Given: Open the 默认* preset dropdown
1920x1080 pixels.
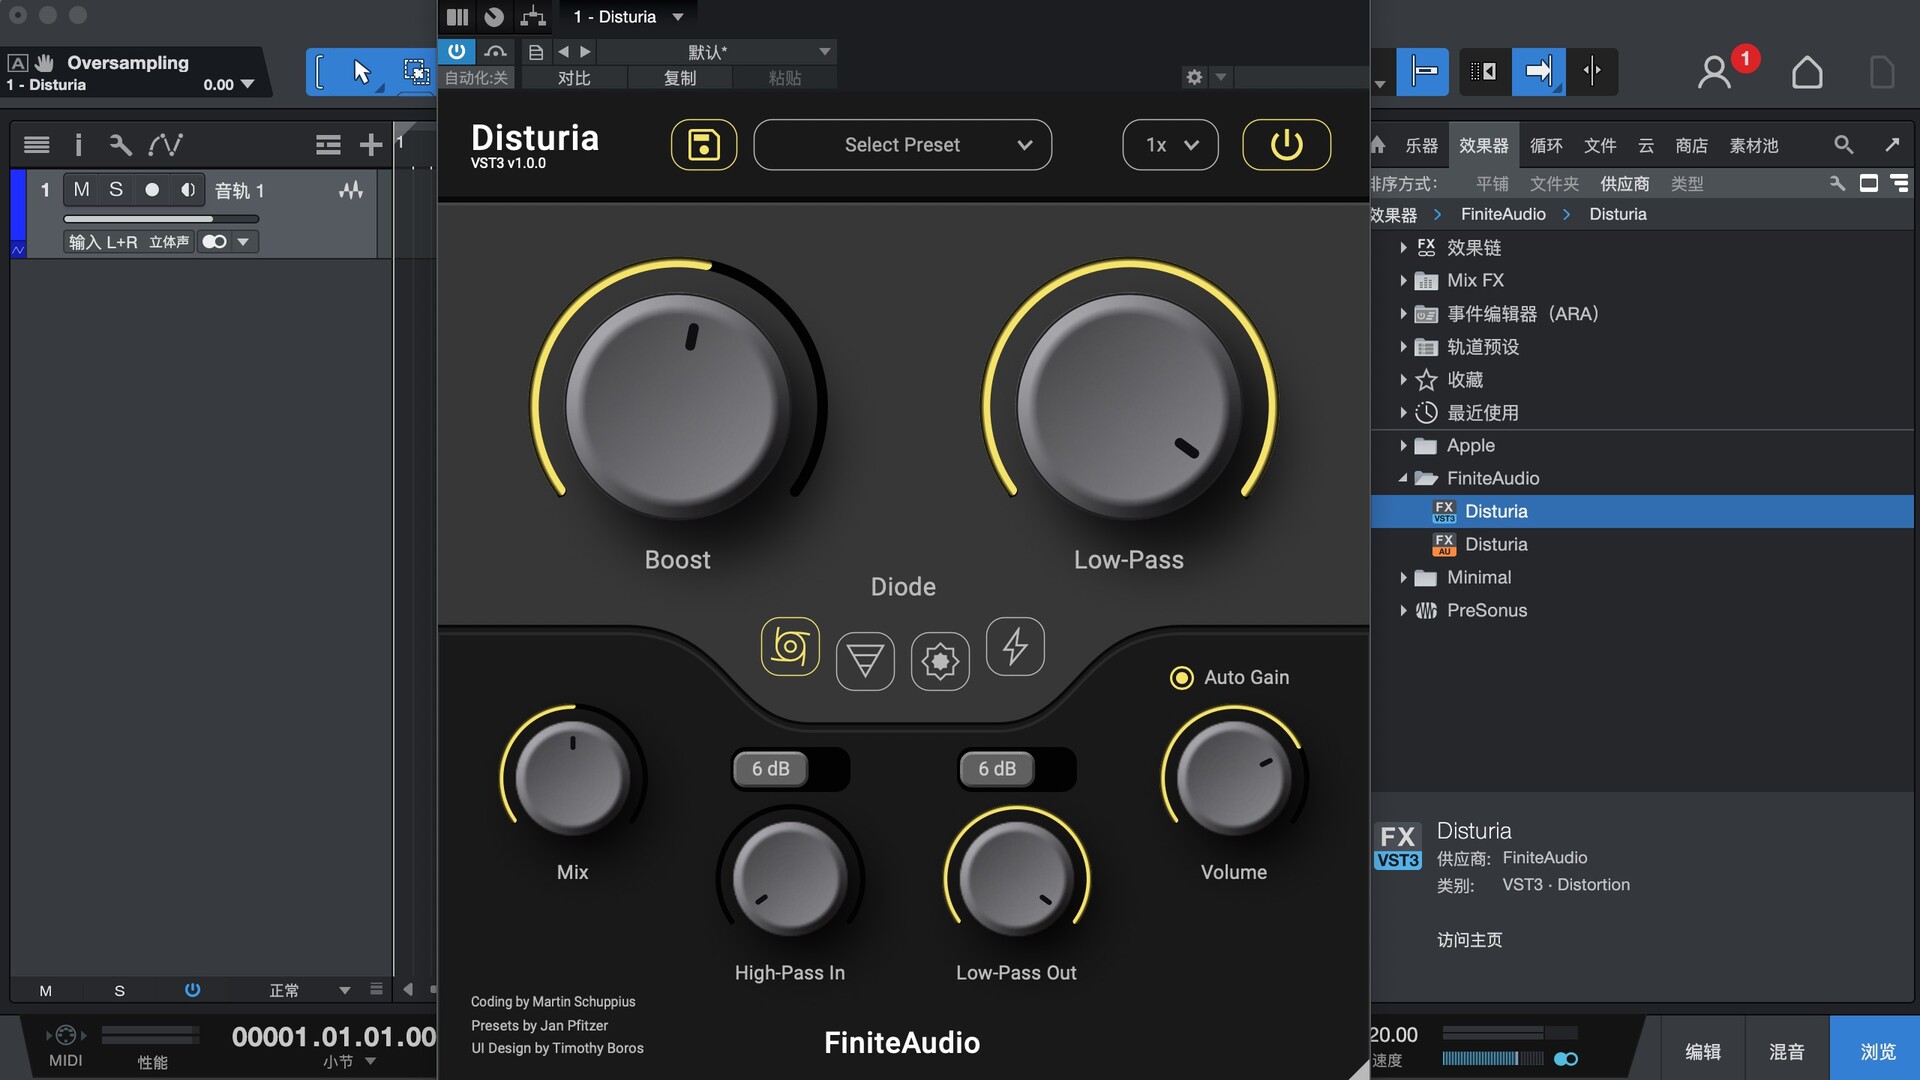Looking at the screenshot, I should 716,52.
